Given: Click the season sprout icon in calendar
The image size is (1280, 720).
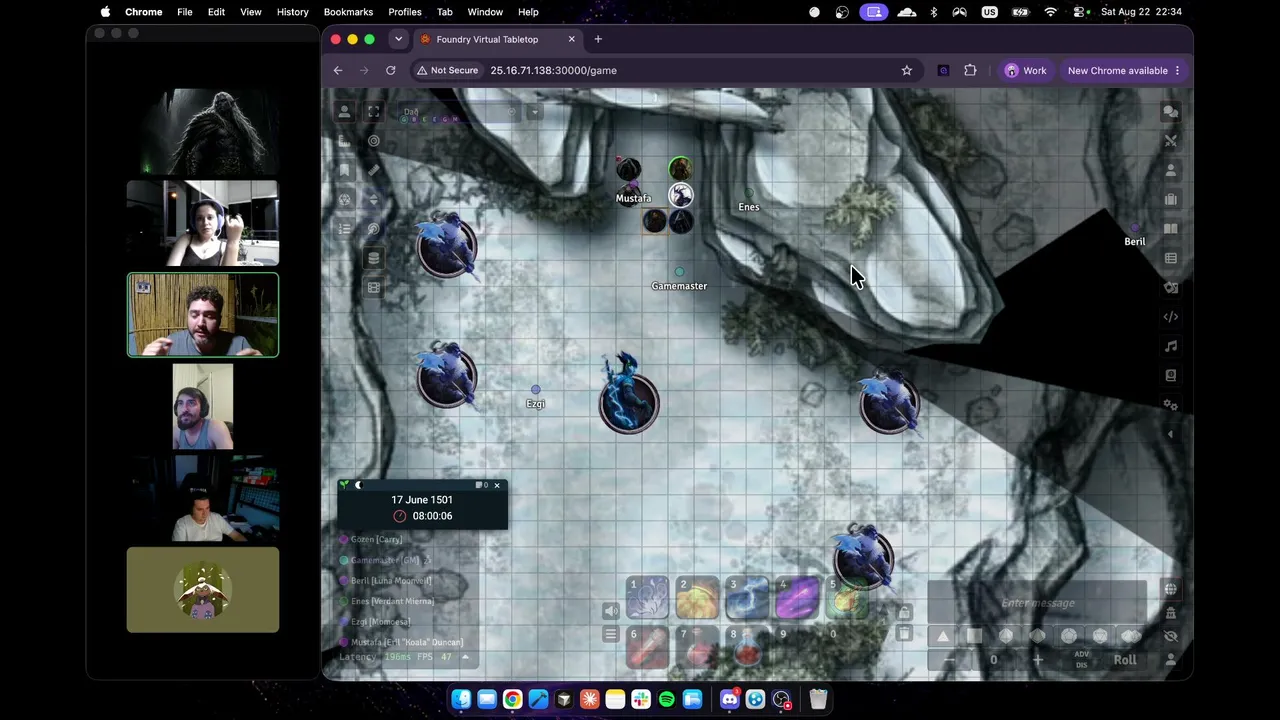Looking at the screenshot, I should click(x=345, y=486).
